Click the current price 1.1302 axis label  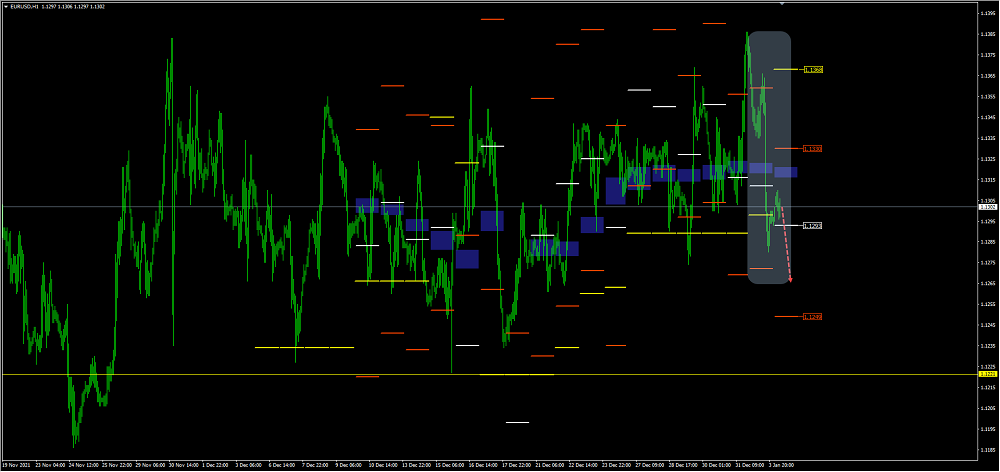[986, 207]
